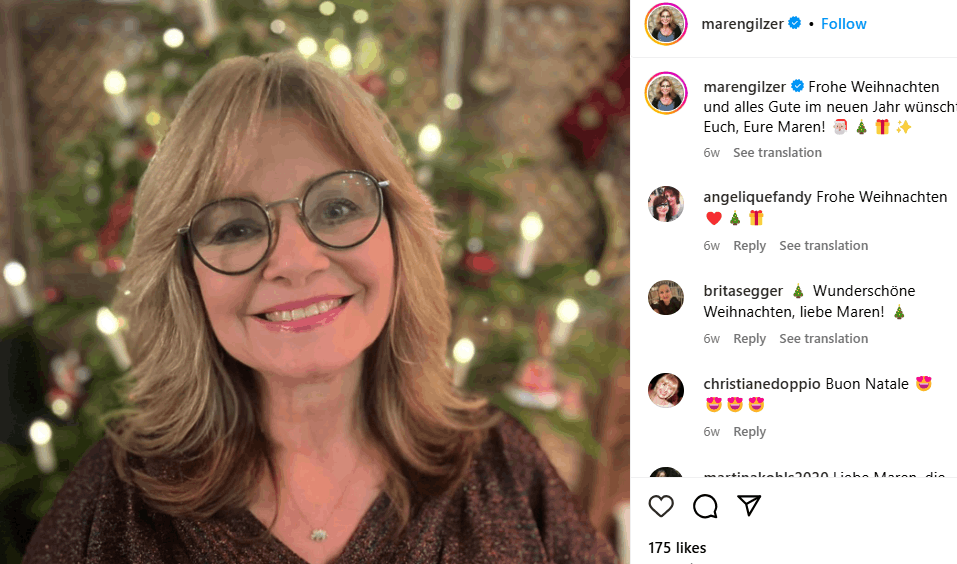The width and height of the screenshot is (957, 564).
Task: Reply to christianedoppio's comment
Action: click(x=749, y=432)
